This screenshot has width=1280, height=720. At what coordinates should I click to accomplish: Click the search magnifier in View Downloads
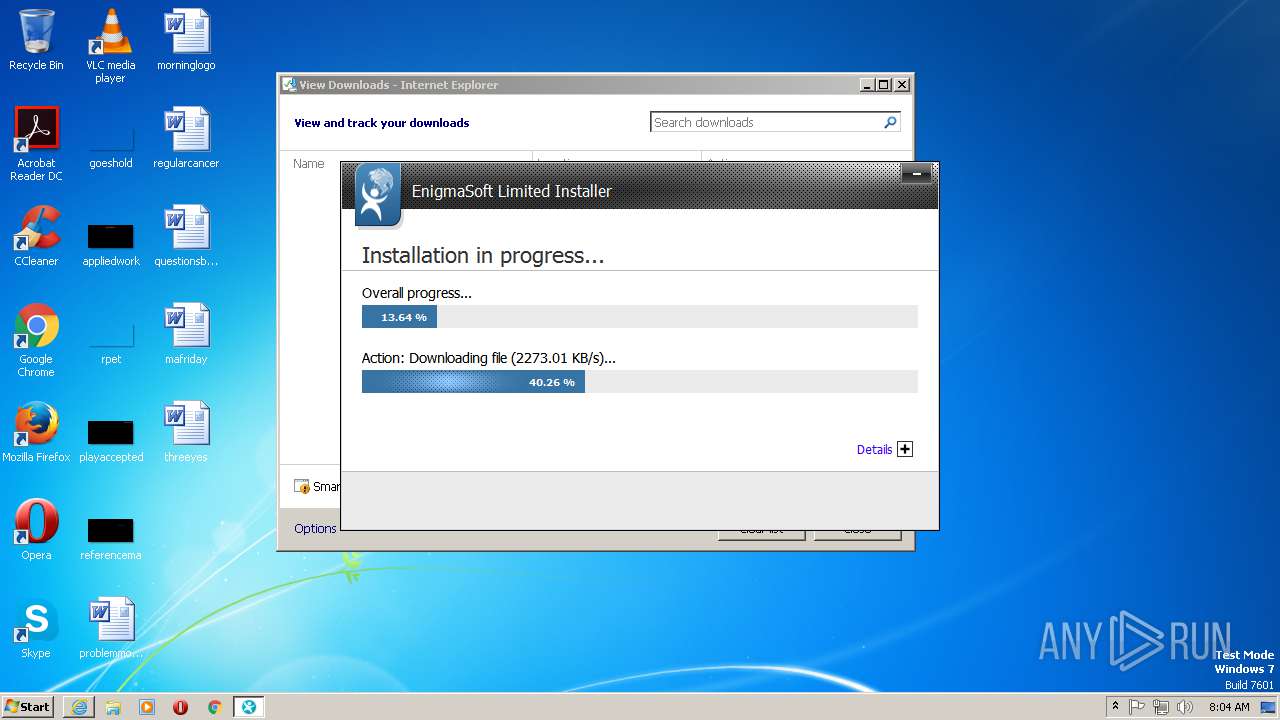click(x=890, y=122)
